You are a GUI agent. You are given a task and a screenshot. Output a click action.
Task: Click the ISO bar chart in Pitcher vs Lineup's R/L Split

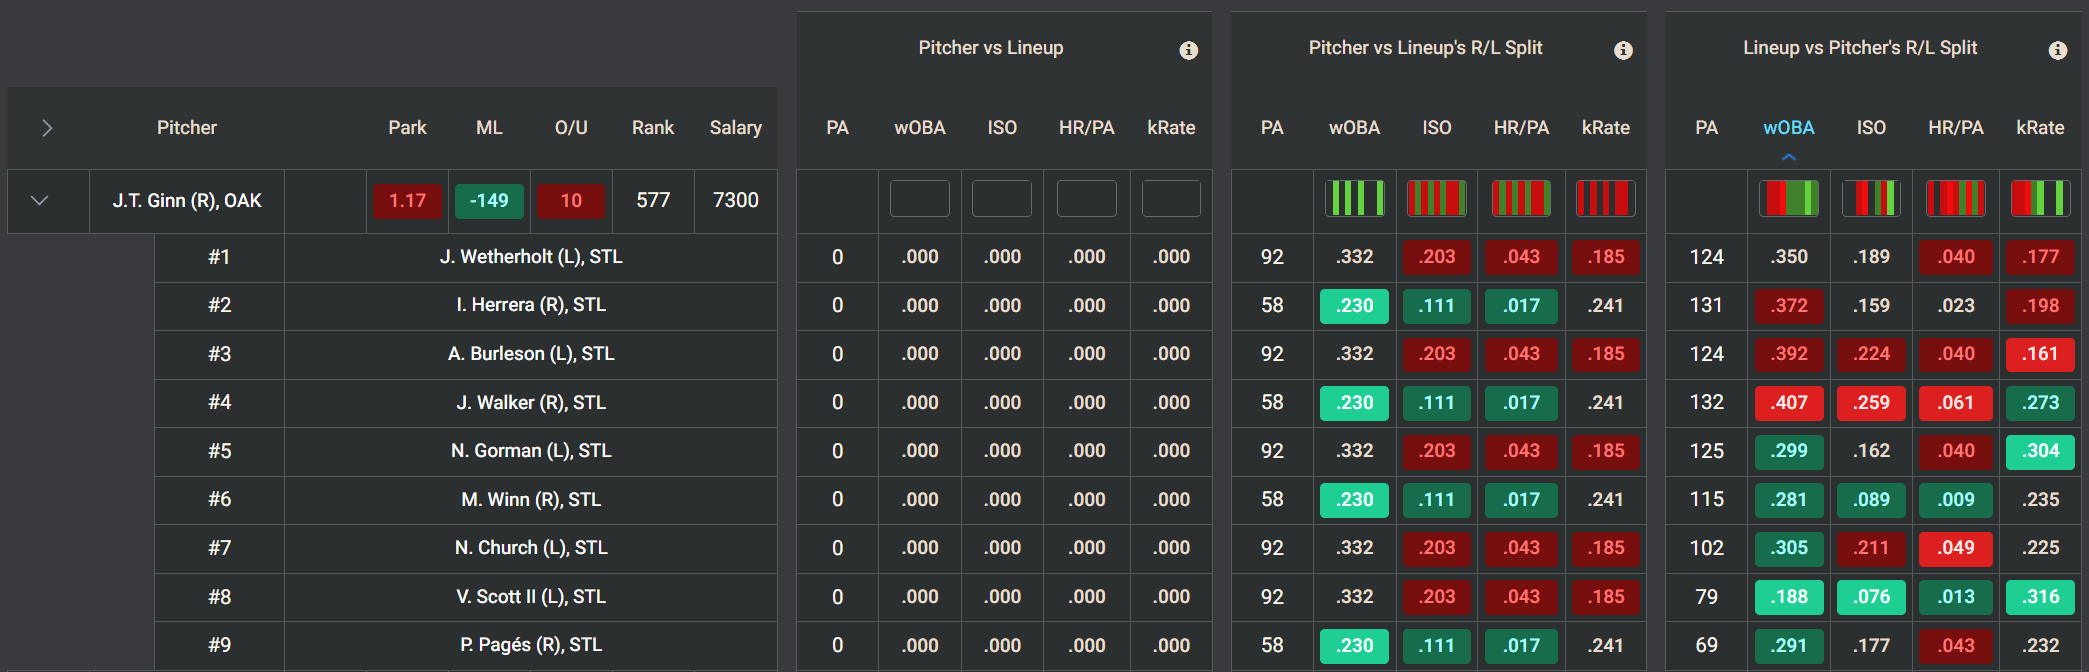coord(1437,198)
